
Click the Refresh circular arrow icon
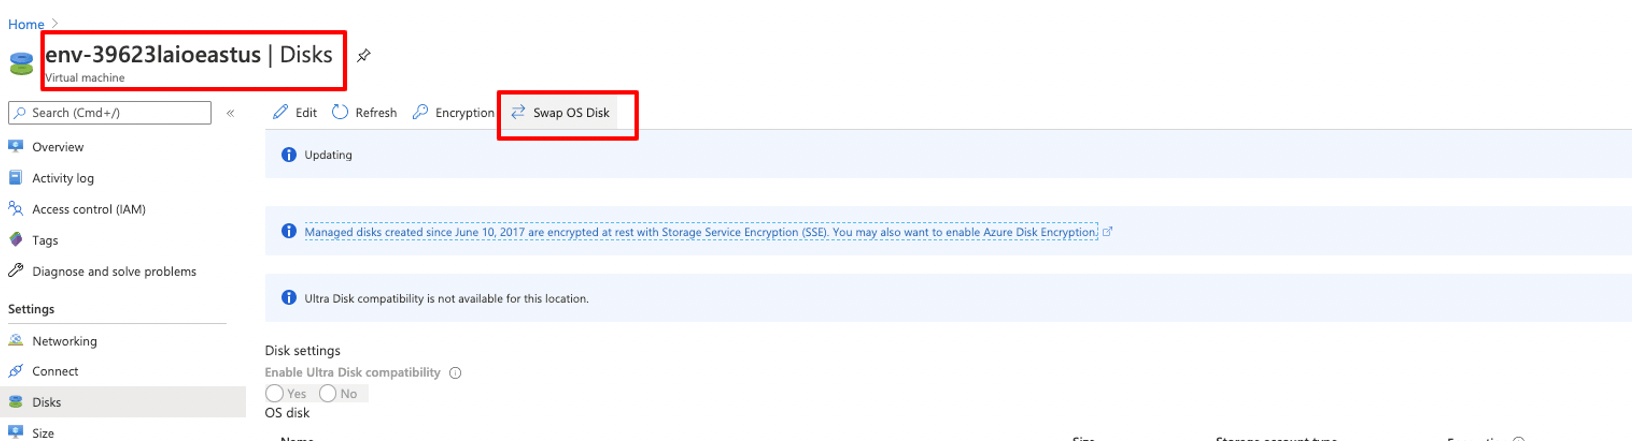pyautogui.click(x=340, y=112)
